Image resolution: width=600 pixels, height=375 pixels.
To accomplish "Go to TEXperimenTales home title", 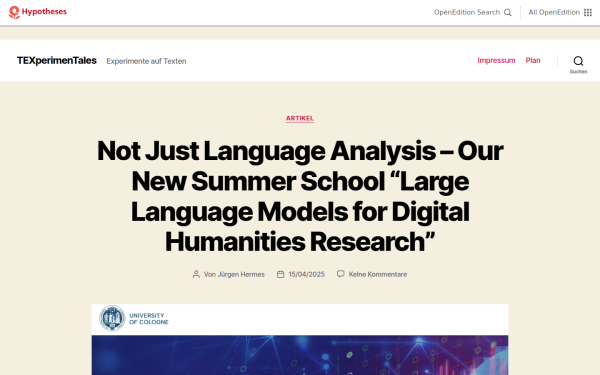I will (57, 60).
